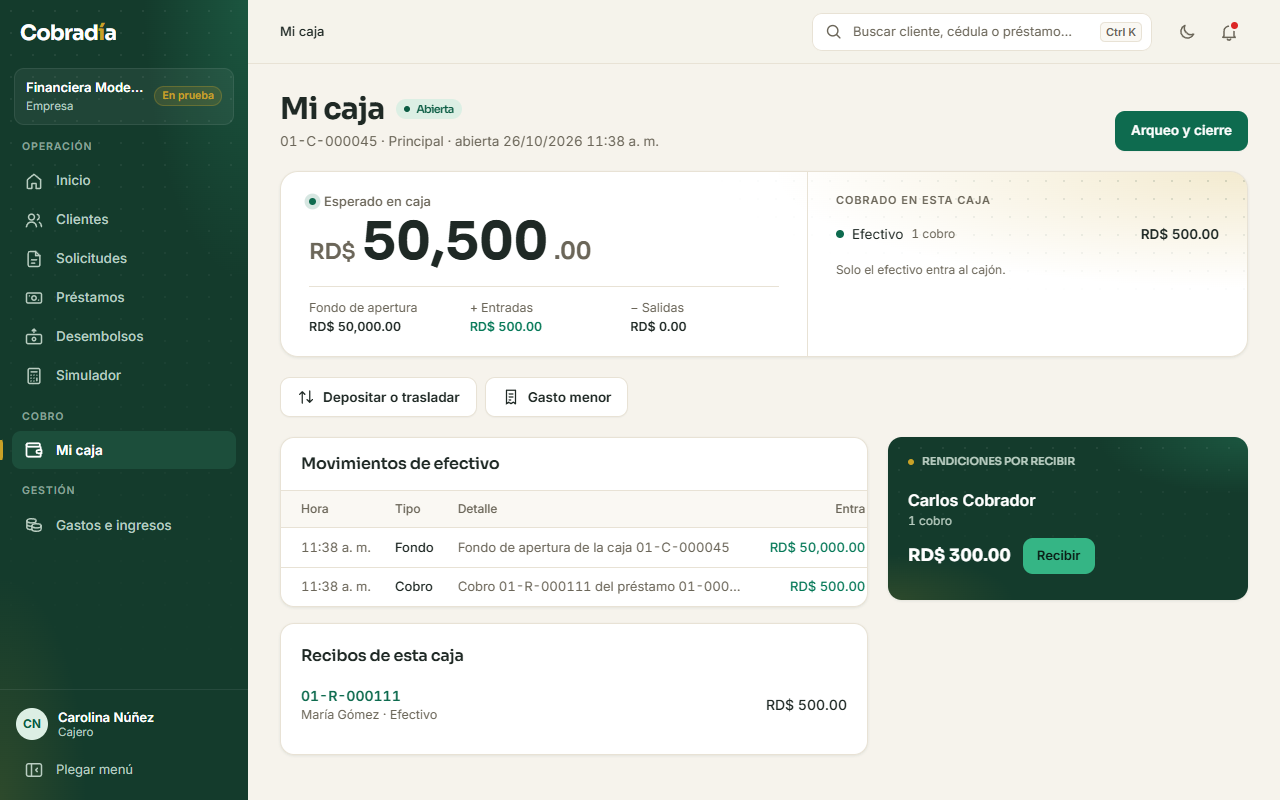
Task: Click the Ctrl K shortcut hint
Action: click(1121, 32)
